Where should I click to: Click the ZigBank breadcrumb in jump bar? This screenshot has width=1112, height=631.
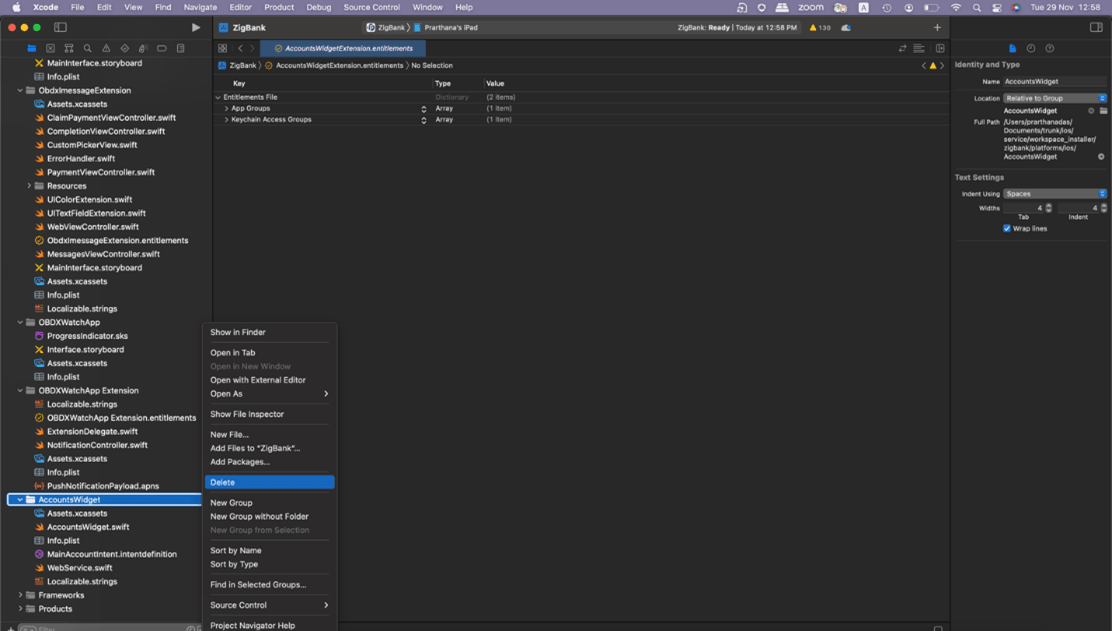coord(238,65)
